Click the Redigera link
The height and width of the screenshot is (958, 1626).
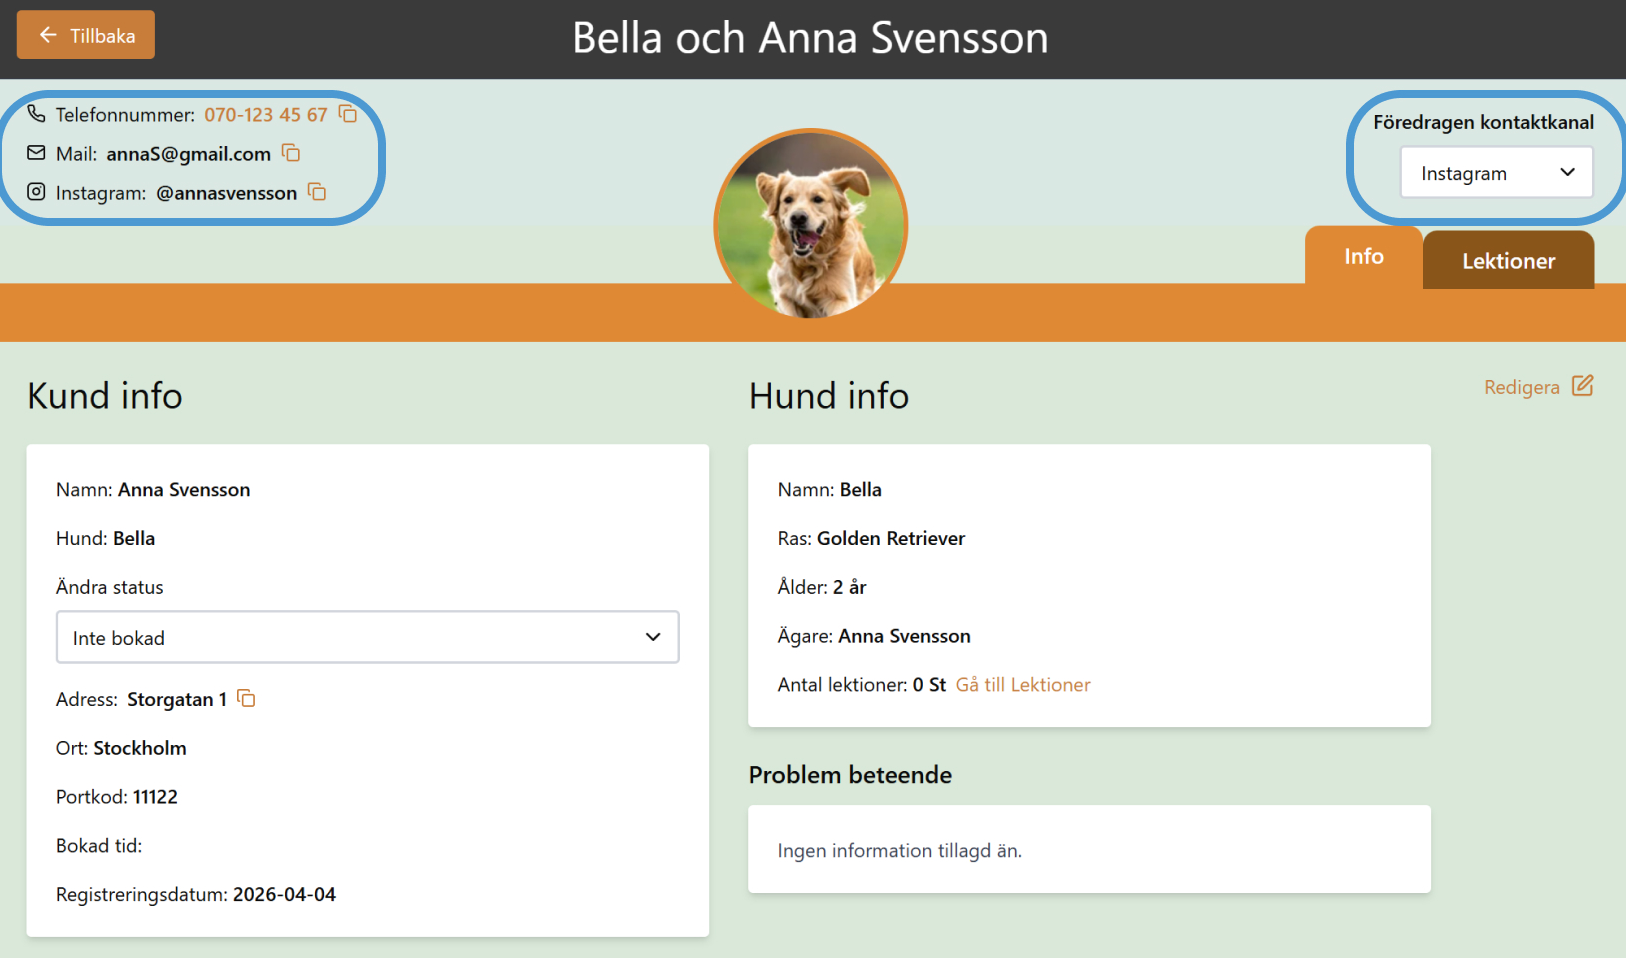[x=1521, y=387]
